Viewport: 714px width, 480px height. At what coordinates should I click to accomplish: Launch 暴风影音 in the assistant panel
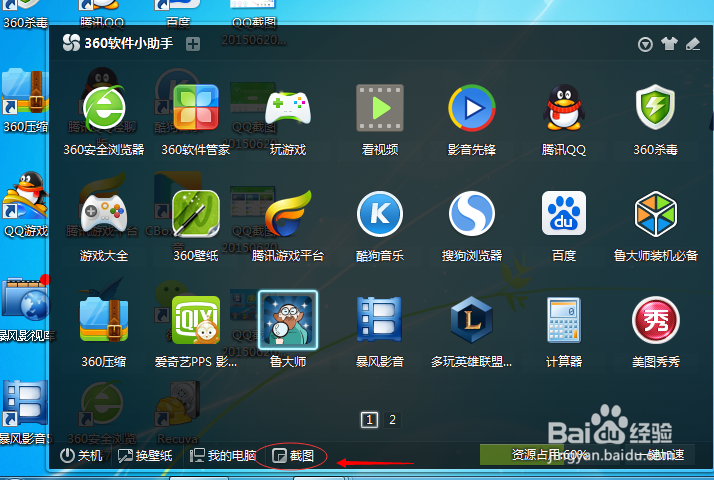[x=380, y=320]
